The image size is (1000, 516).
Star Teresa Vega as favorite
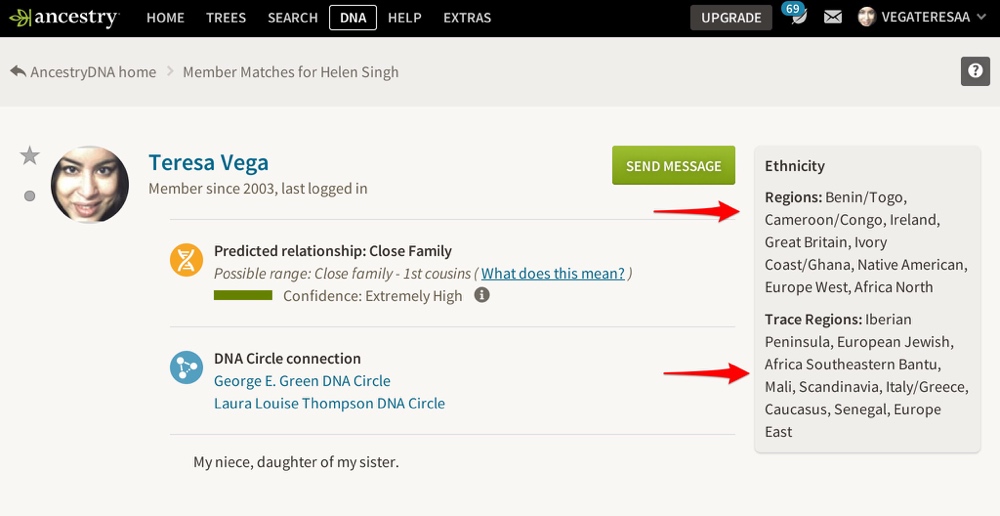[30, 155]
